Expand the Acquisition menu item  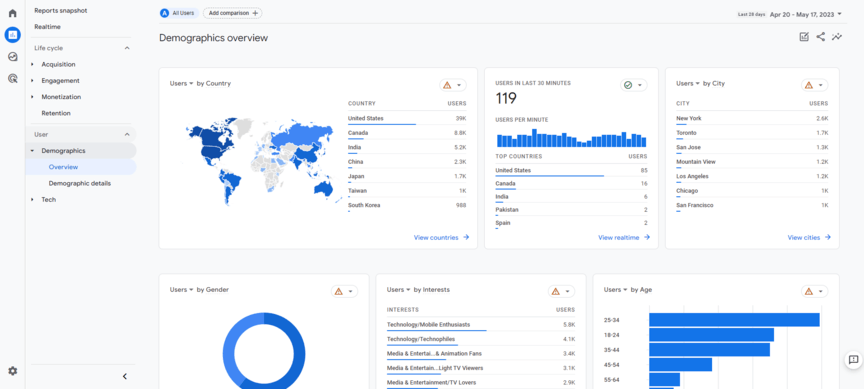tap(58, 64)
